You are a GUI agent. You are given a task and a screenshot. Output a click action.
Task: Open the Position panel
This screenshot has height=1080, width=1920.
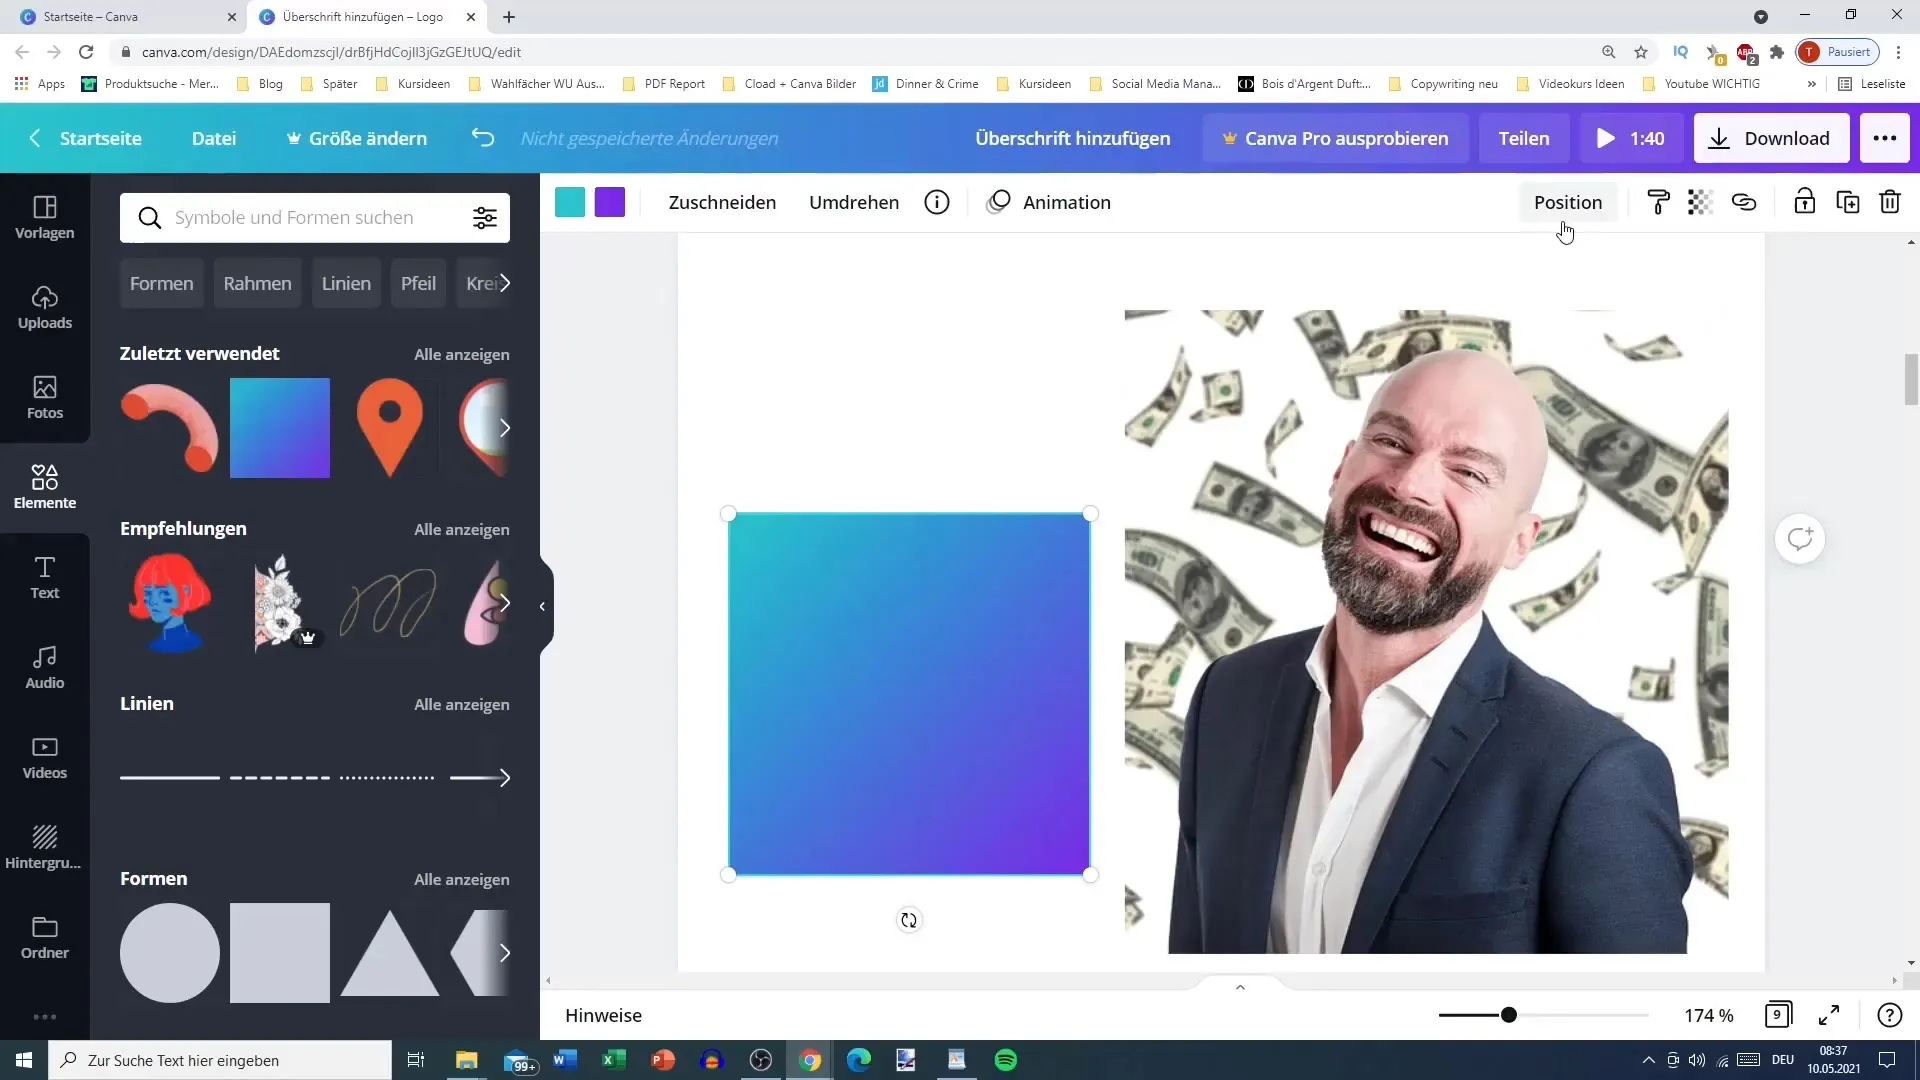click(x=1568, y=202)
